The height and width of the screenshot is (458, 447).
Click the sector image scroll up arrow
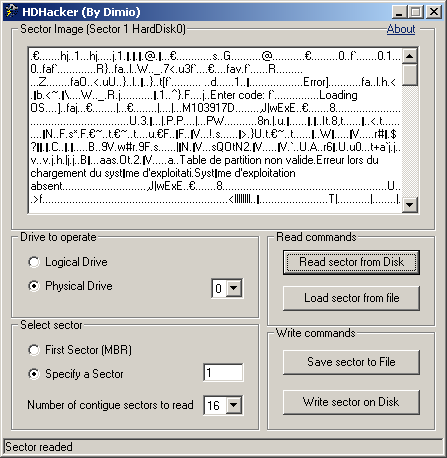tap(410, 56)
